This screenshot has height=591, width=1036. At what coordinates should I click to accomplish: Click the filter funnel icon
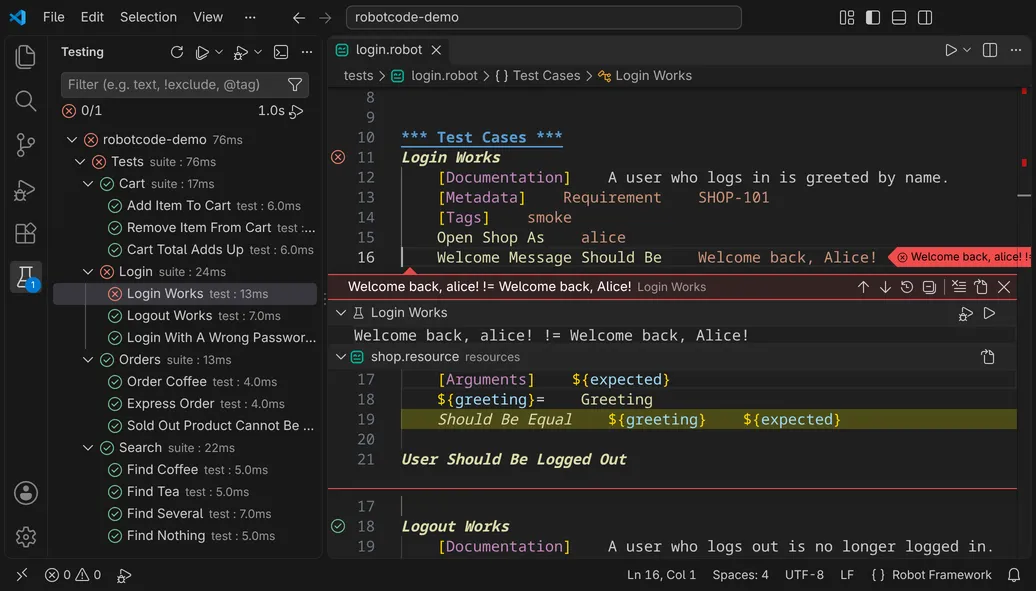point(295,85)
